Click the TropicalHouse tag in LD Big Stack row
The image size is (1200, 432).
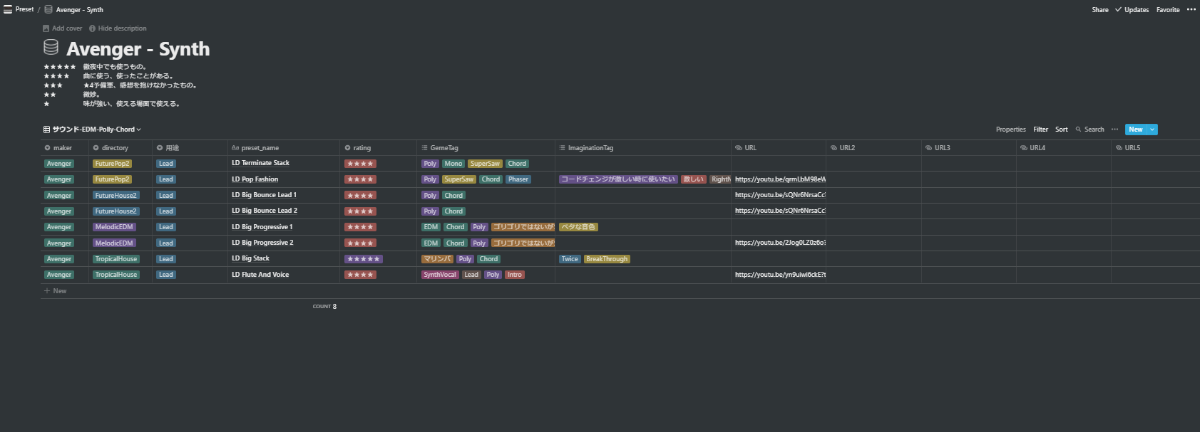[x=115, y=259]
